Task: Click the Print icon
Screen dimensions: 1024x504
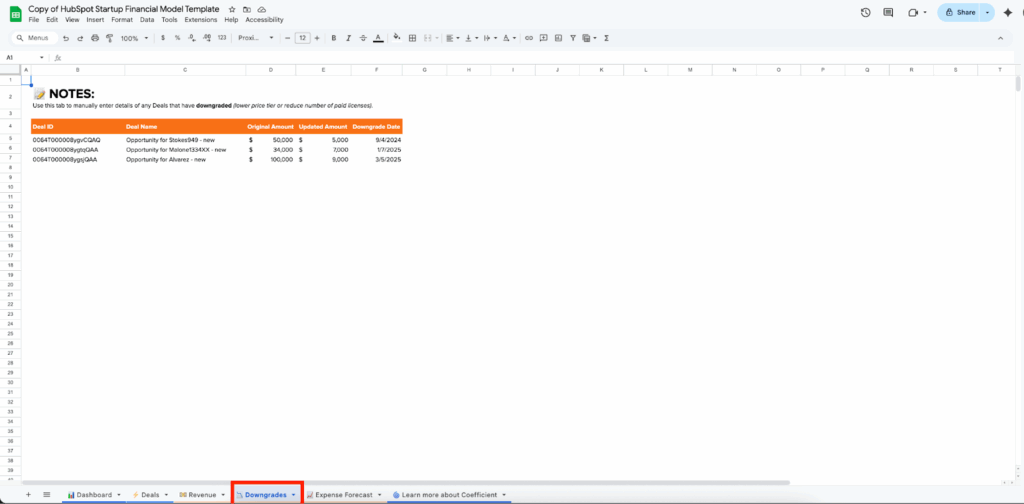Action: coord(95,38)
